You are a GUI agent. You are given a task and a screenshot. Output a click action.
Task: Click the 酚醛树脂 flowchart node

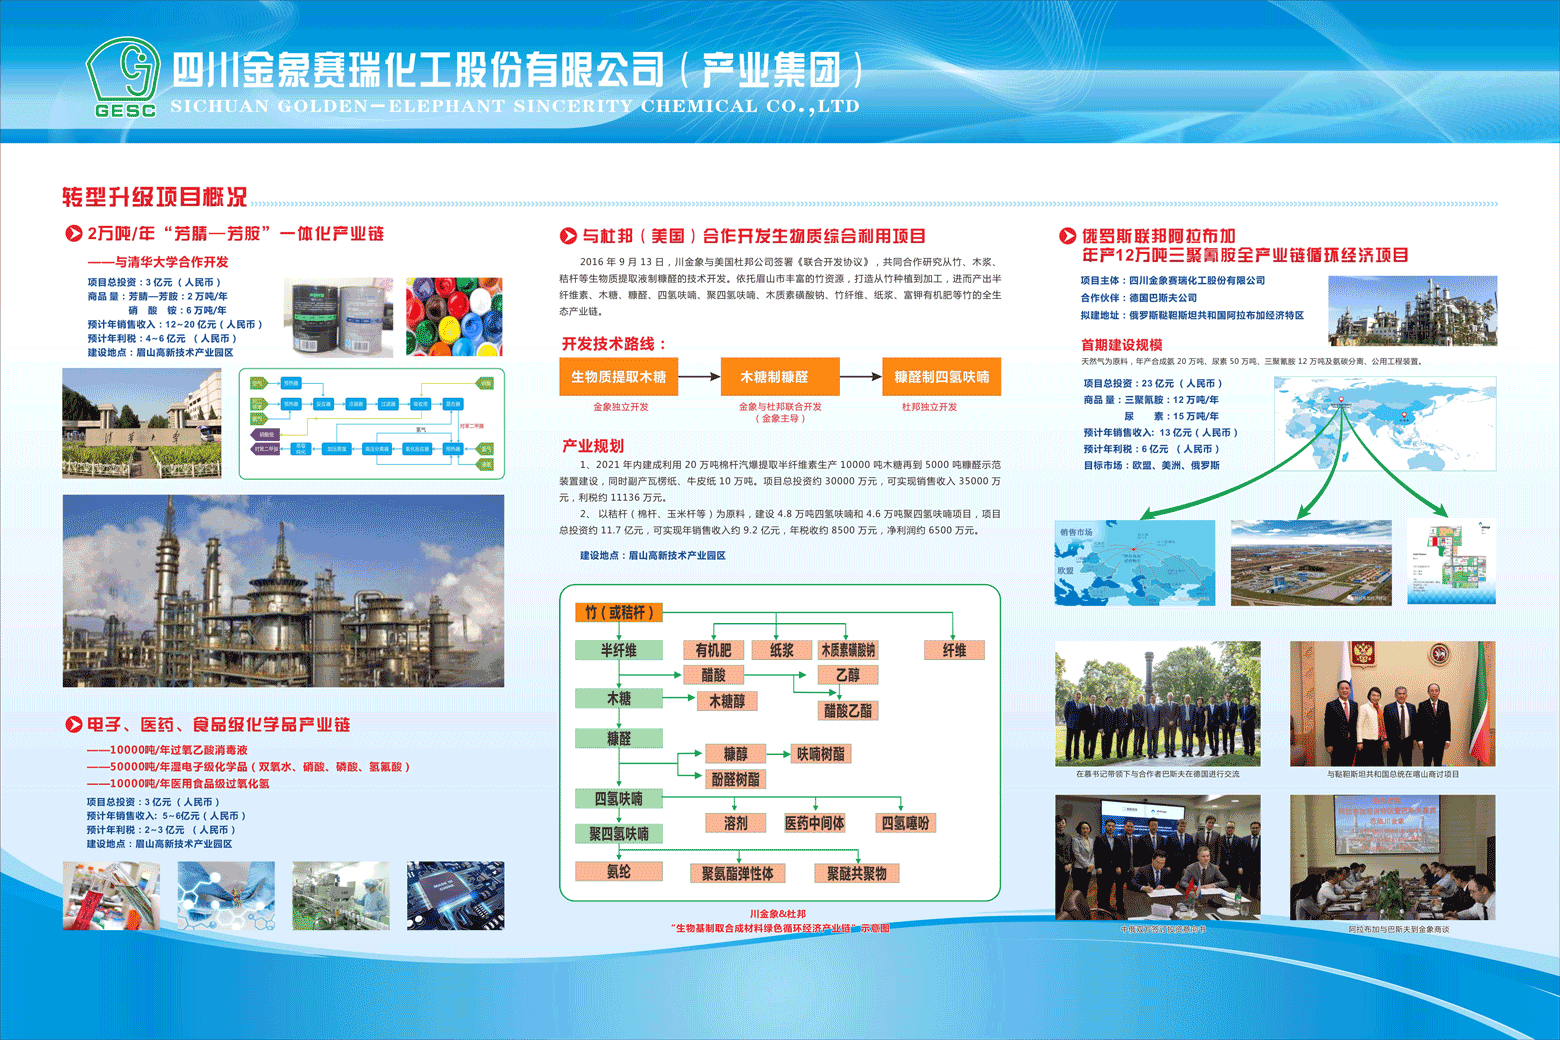[x=735, y=779]
